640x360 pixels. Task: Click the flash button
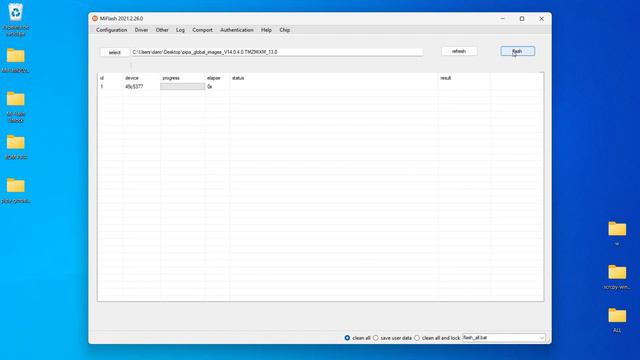[518, 51]
